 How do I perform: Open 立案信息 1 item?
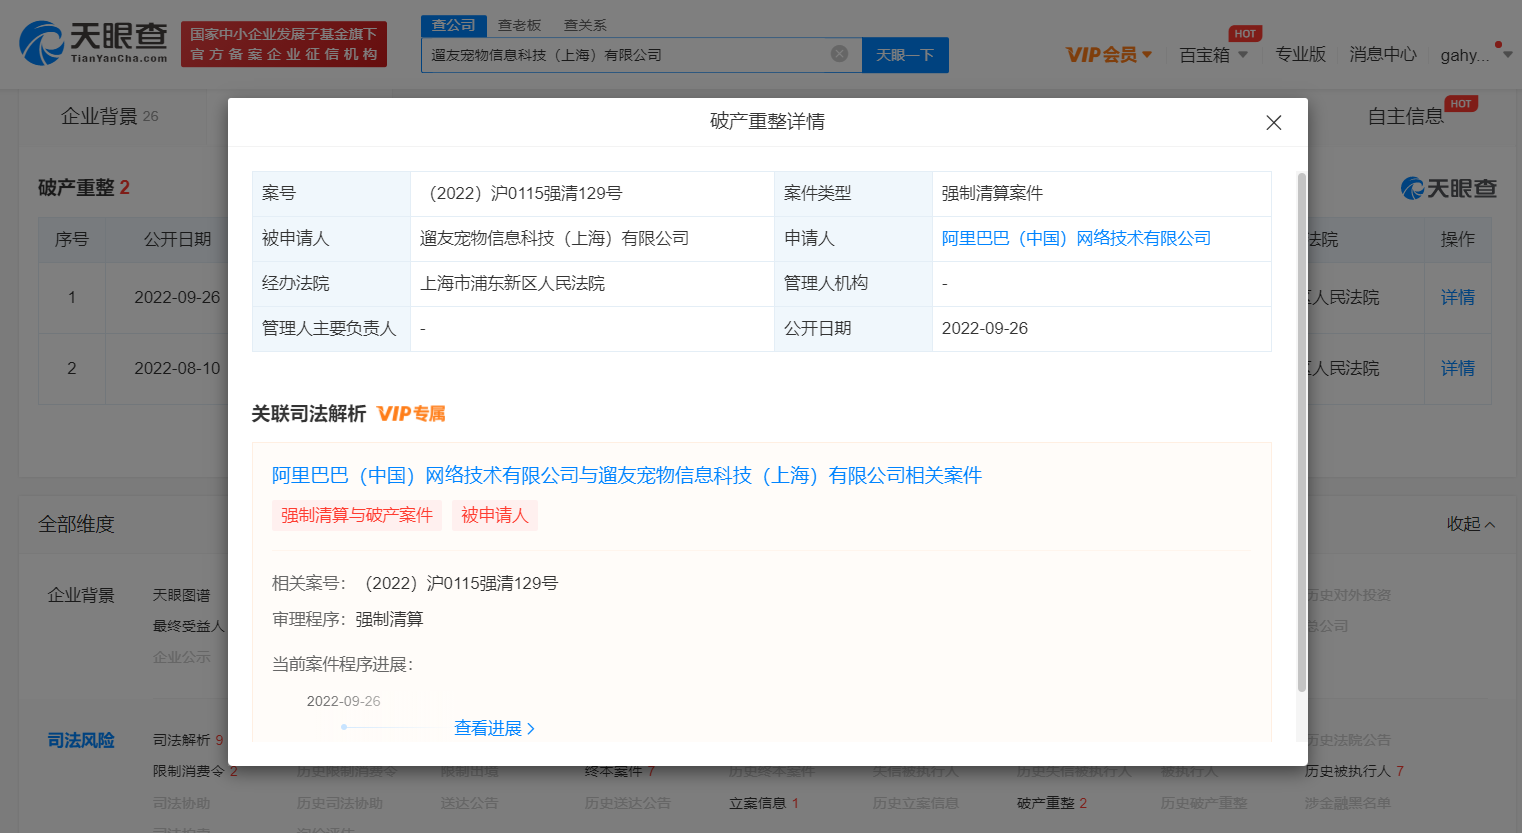(x=764, y=803)
